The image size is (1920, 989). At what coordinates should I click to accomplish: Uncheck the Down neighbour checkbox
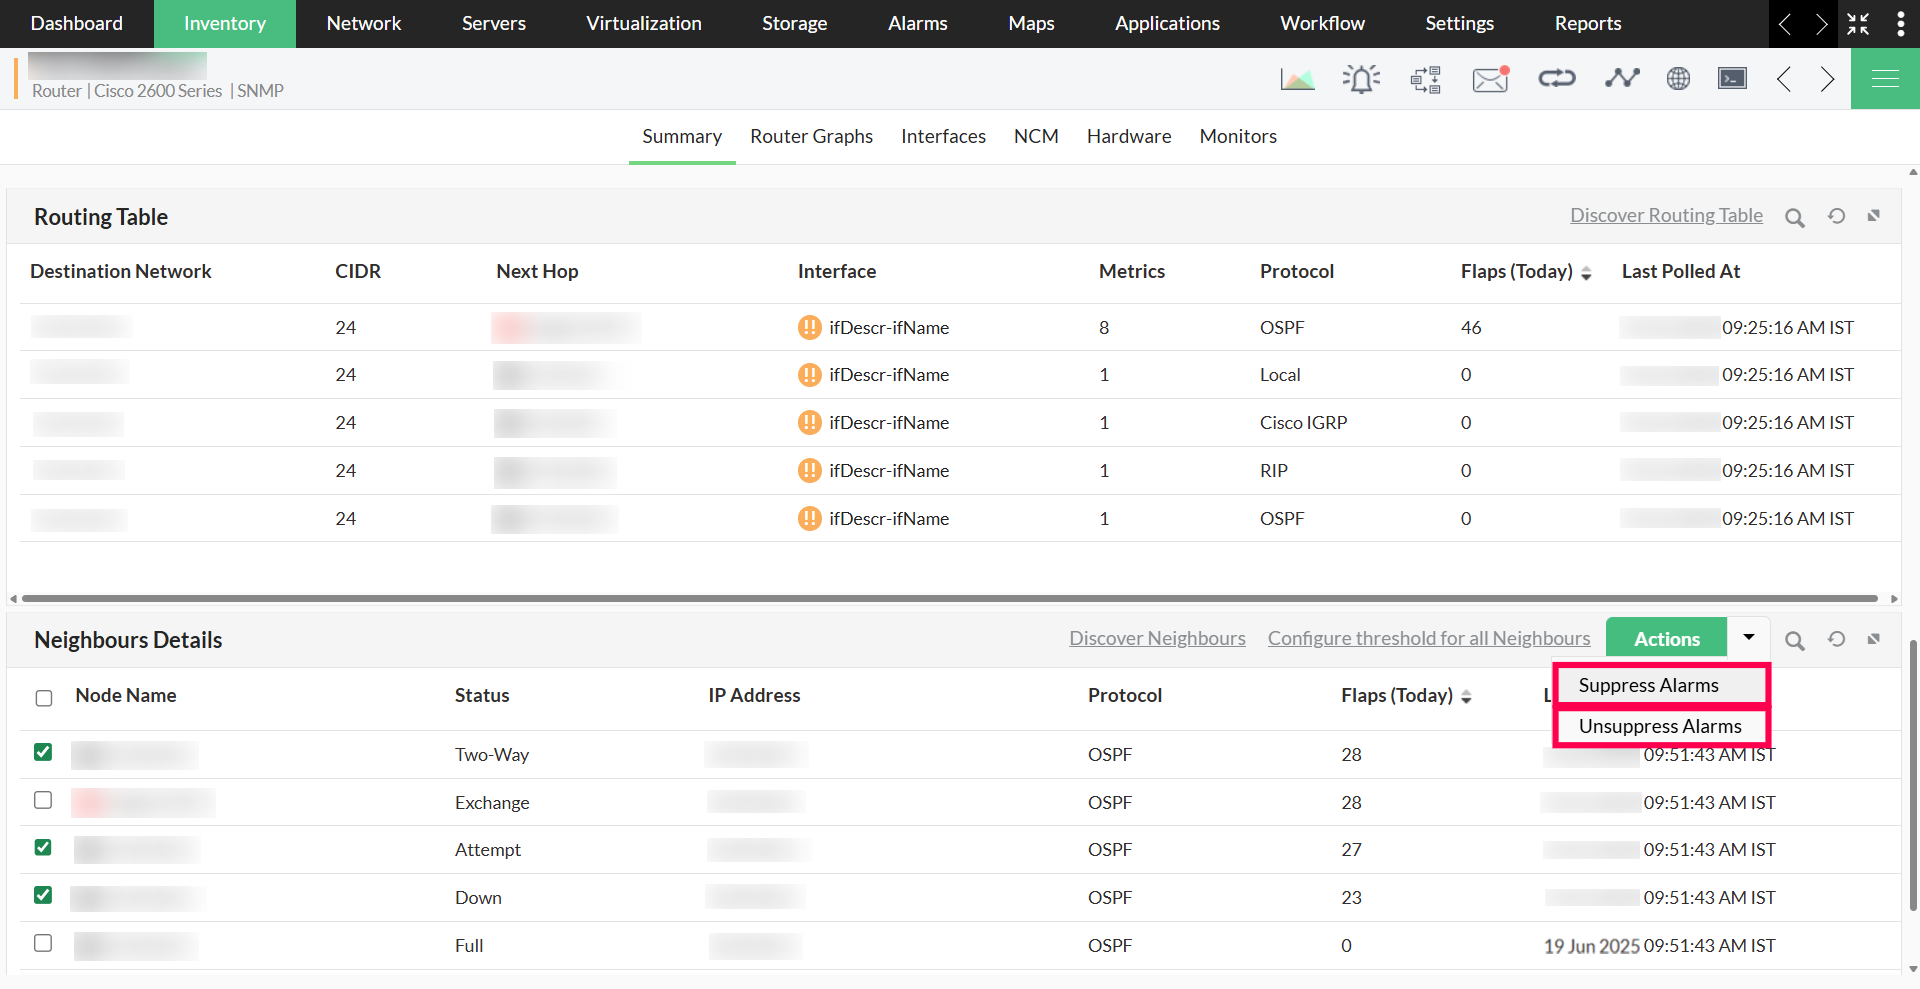[x=43, y=895]
